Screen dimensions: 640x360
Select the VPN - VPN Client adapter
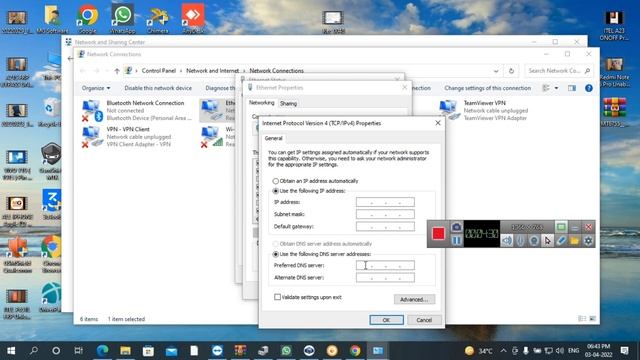pos(127,137)
